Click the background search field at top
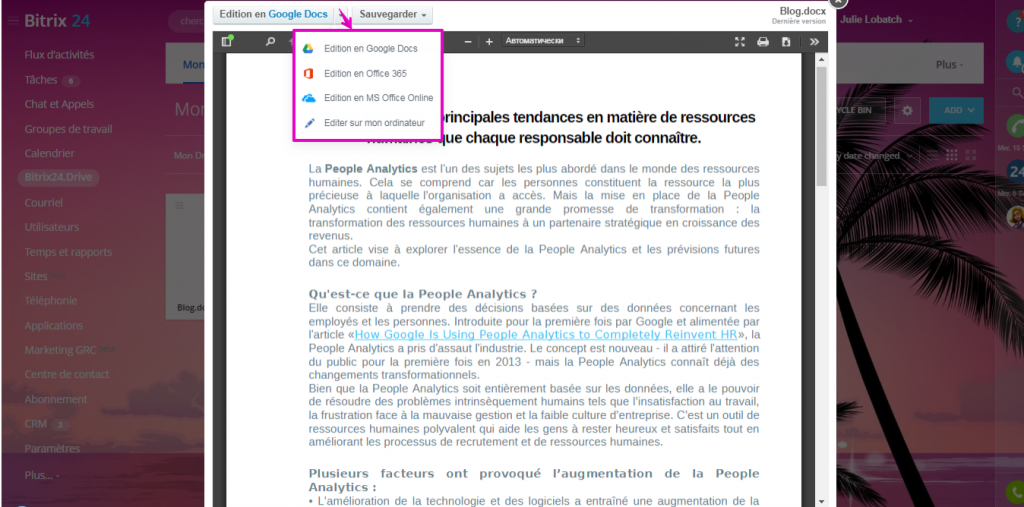Viewport: 1024px width, 507px height. click(x=186, y=21)
